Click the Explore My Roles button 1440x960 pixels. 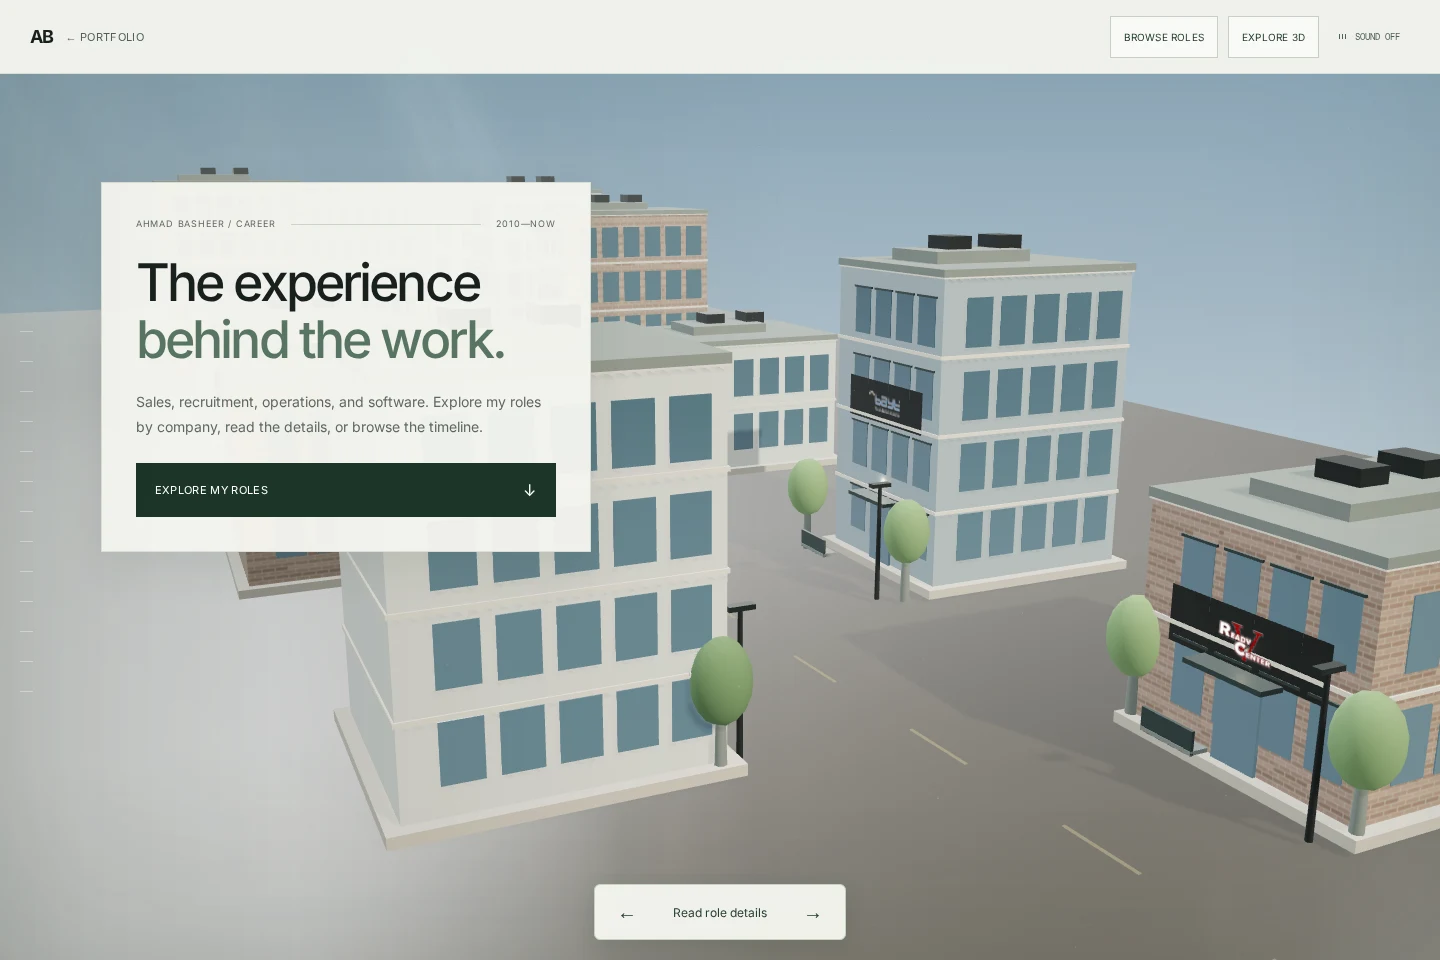[346, 490]
